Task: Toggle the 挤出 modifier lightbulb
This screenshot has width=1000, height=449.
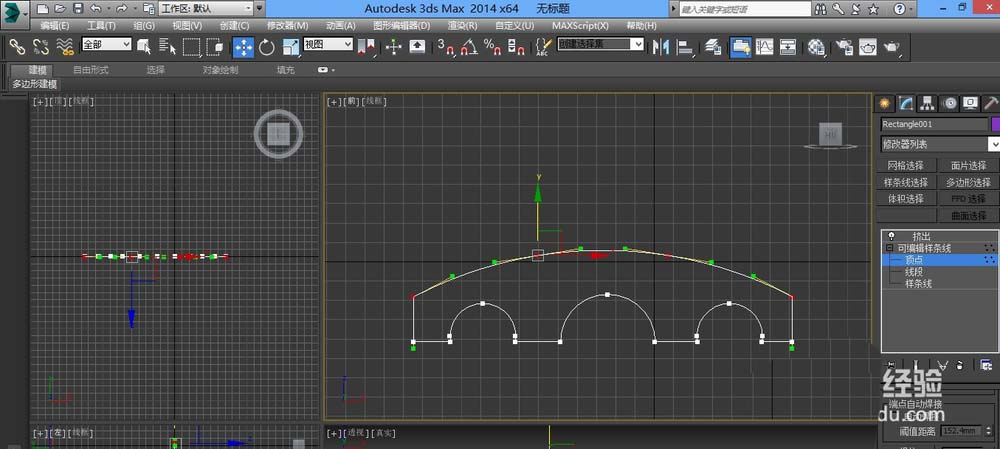Action: [x=891, y=236]
